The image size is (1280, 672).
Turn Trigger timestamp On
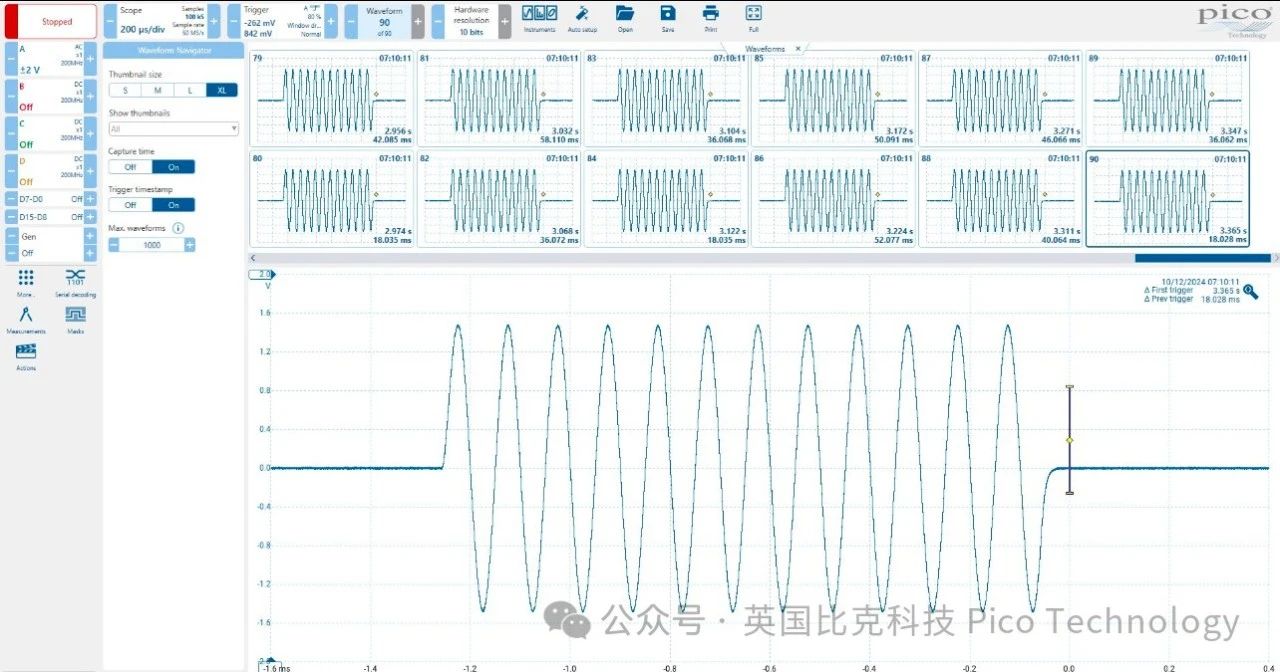tap(173, 205)
